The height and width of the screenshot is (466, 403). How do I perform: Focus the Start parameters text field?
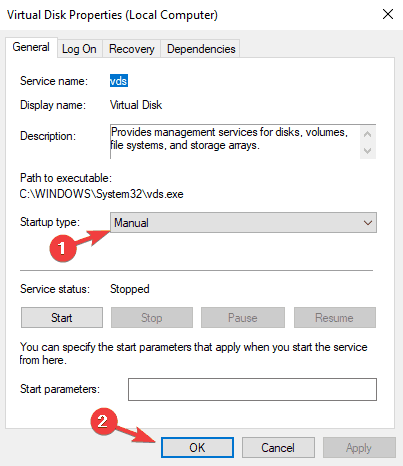tap(252, 389)
